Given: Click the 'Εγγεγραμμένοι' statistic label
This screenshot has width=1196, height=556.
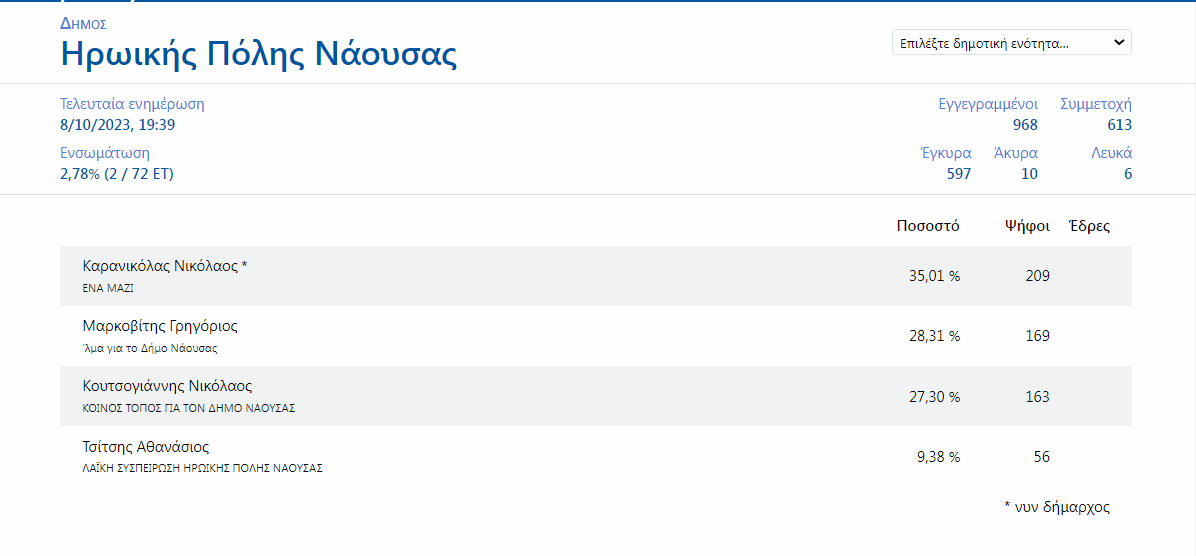Looking at the screenshot, I should point(988,104).
